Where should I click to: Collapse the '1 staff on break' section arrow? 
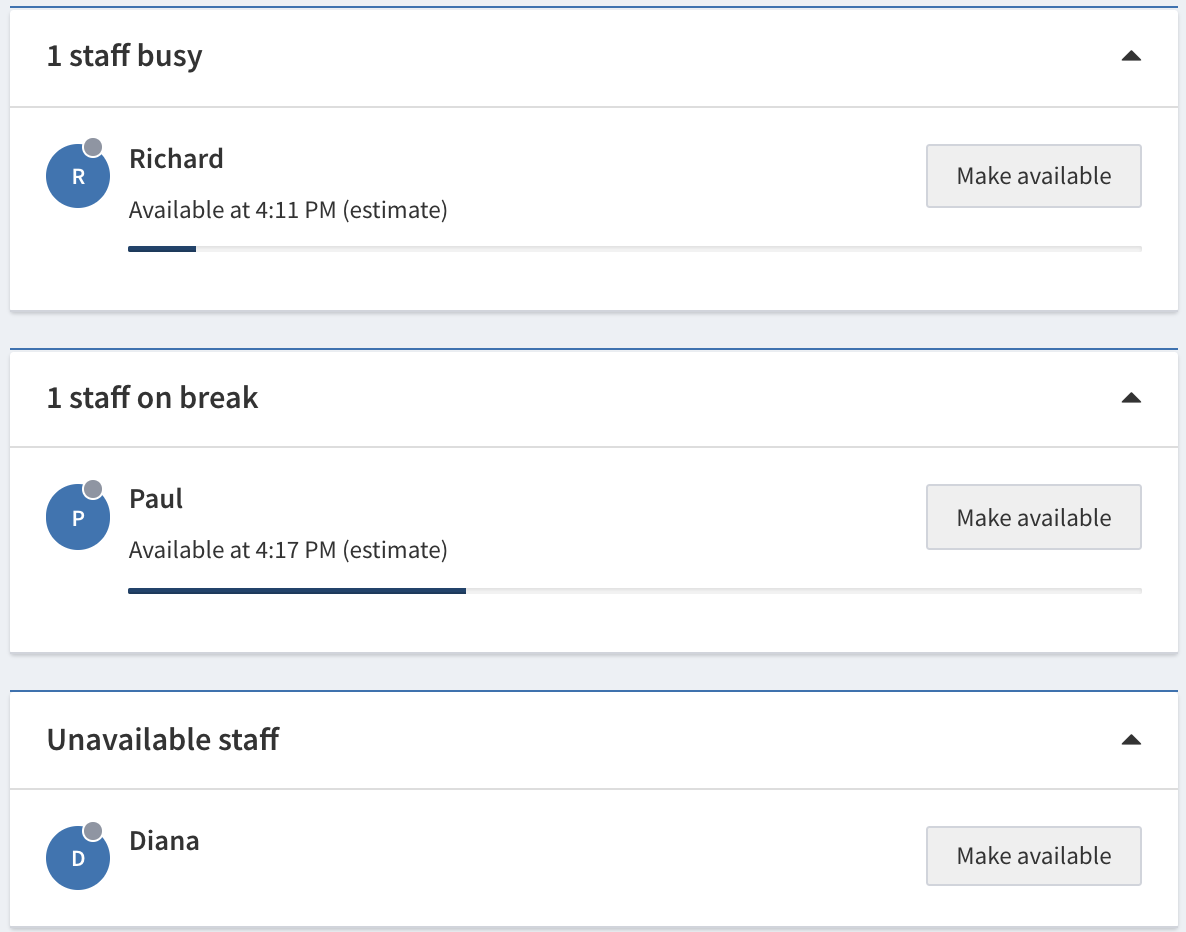point(1131,398)
